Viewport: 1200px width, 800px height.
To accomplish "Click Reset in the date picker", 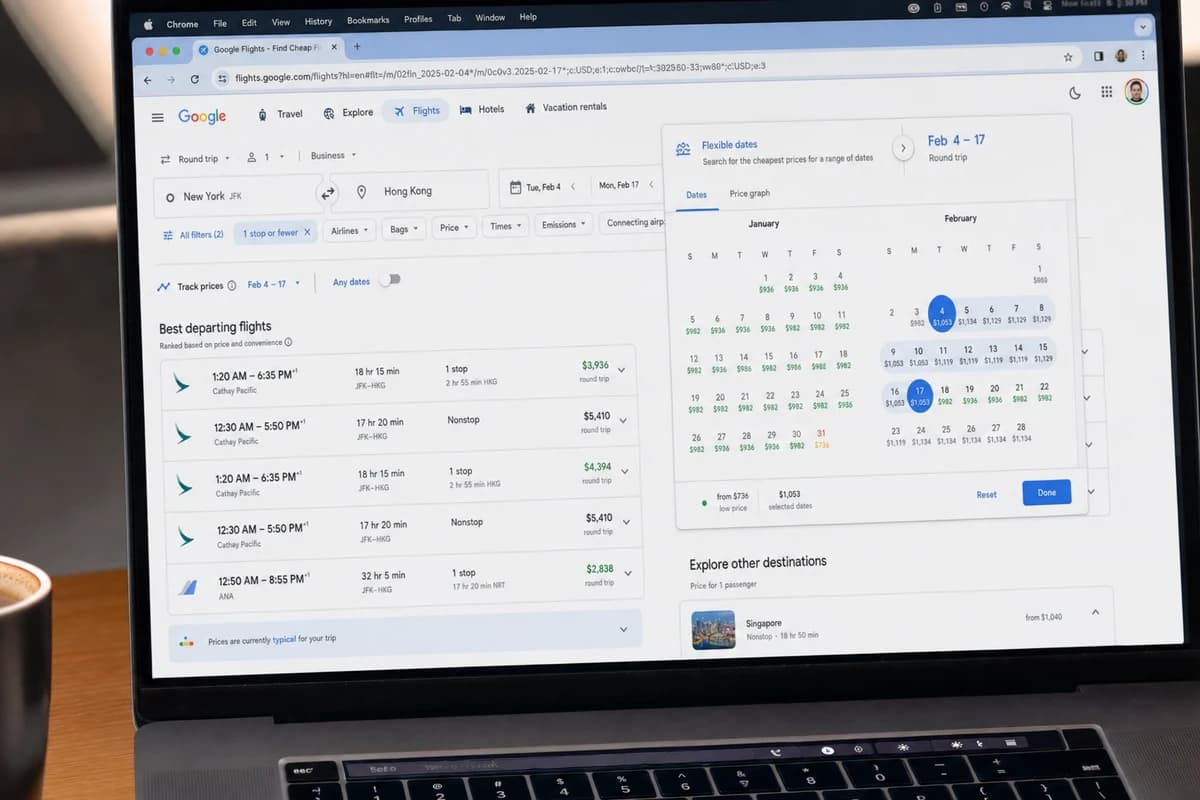I will pyautogui.click(x=986, y=495).
